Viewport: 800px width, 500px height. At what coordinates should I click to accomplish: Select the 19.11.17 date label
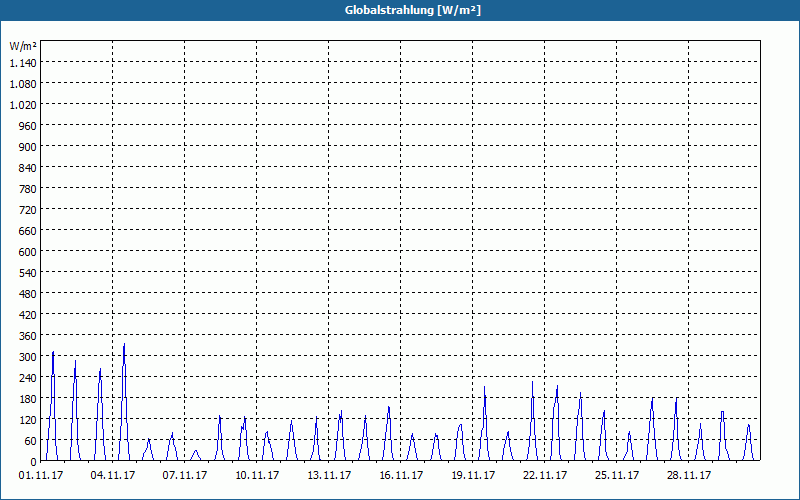(473, 475)
